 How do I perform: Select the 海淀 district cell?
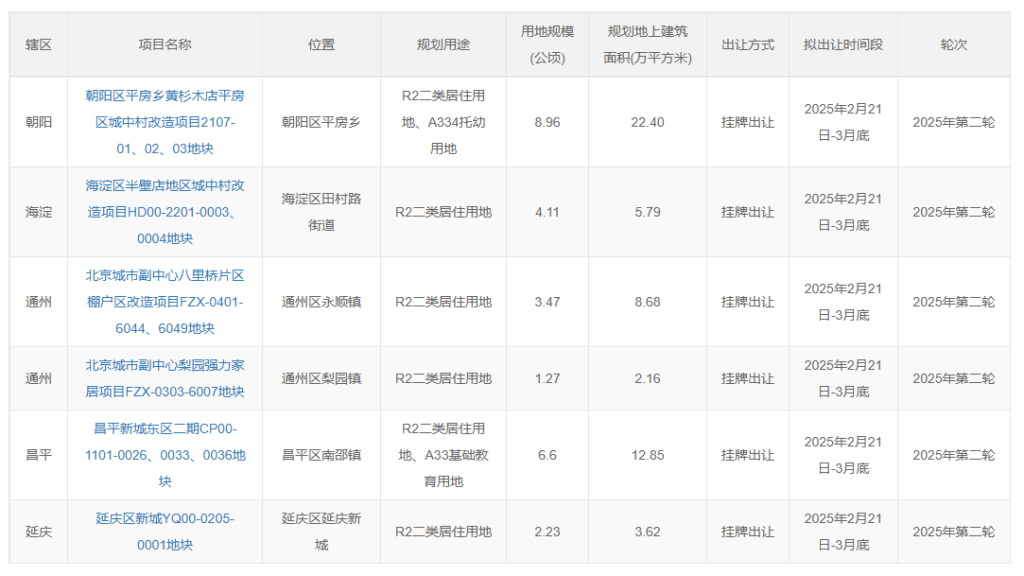pos(39,212)
